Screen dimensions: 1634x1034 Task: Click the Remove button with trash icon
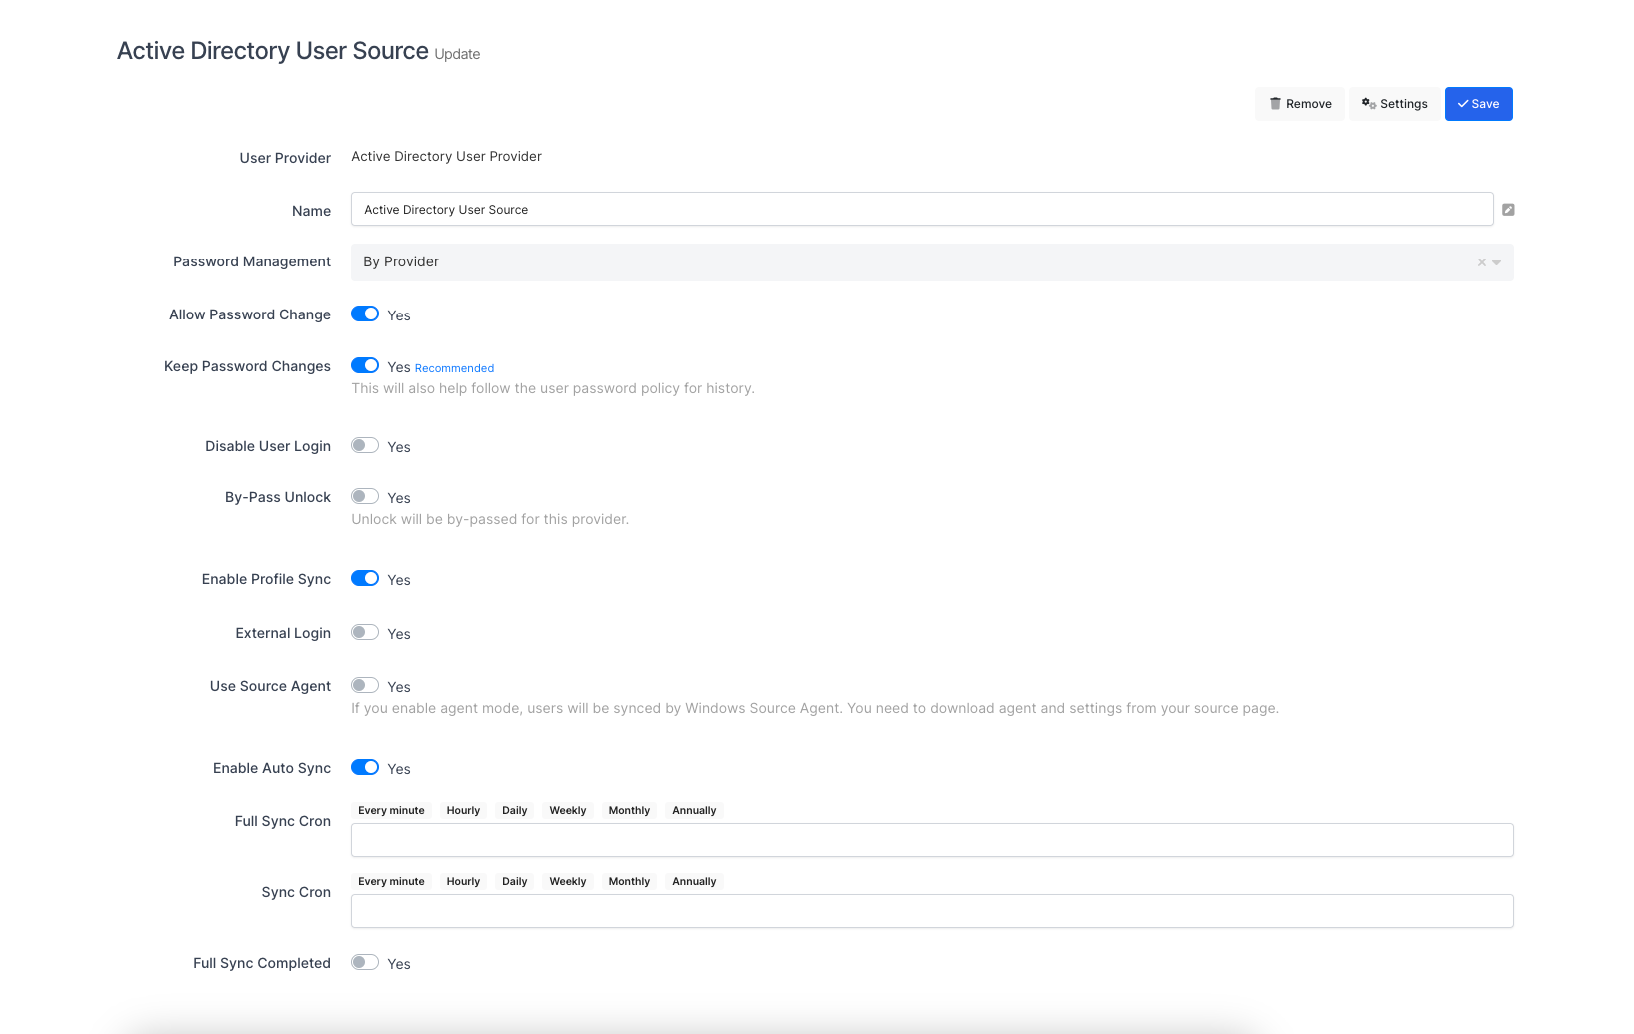[1299, 104]
